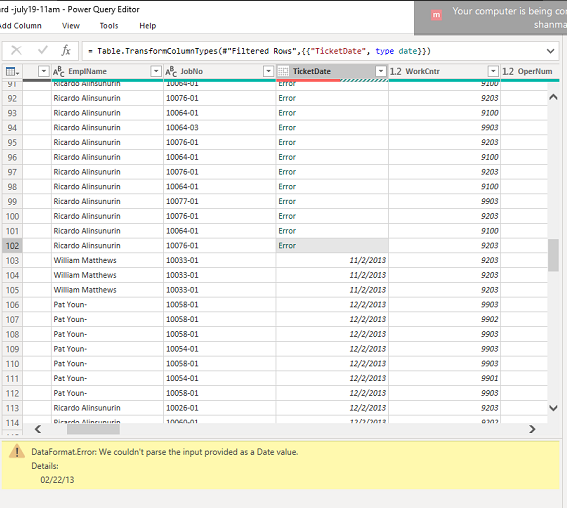Click the TicketDate date type icon

[x=283, y=71]
